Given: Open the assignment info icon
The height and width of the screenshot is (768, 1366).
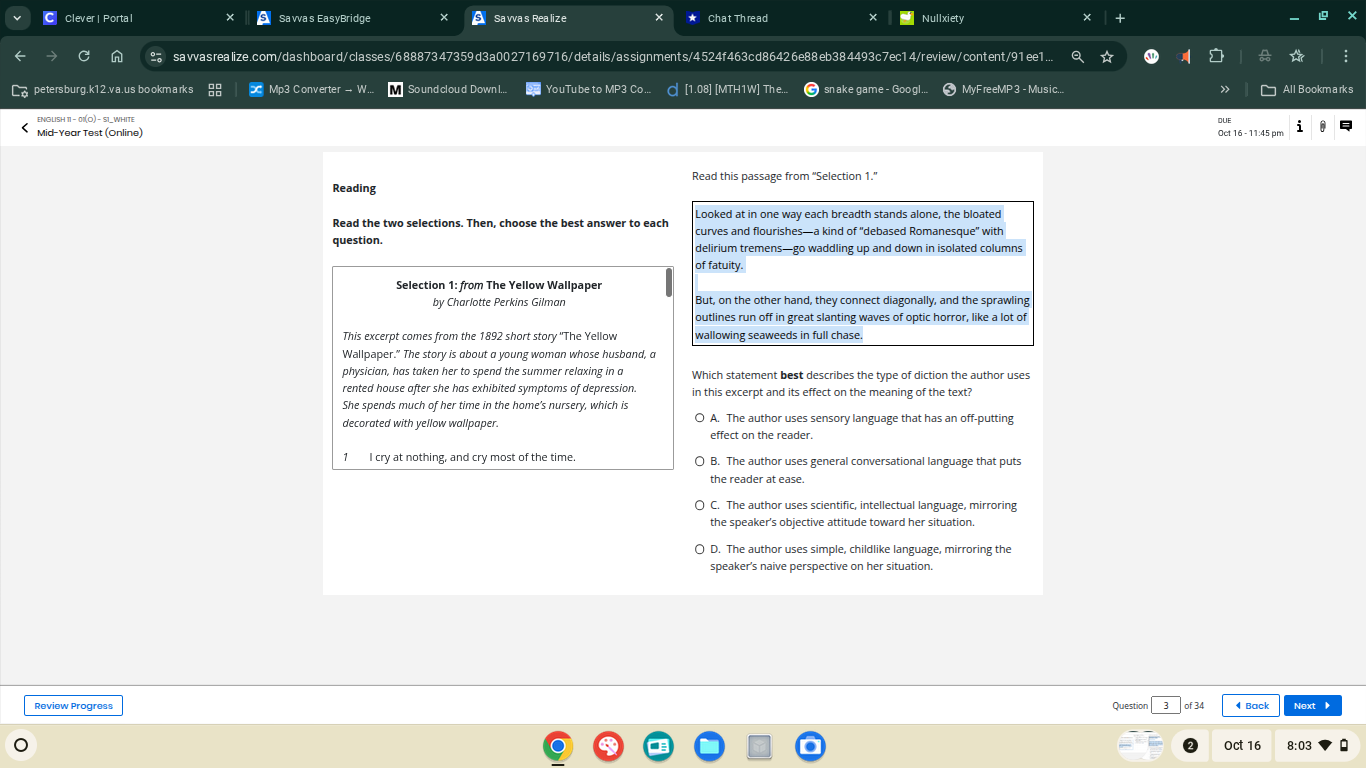Looking at the screenshot, I should tap(1299, 126).
